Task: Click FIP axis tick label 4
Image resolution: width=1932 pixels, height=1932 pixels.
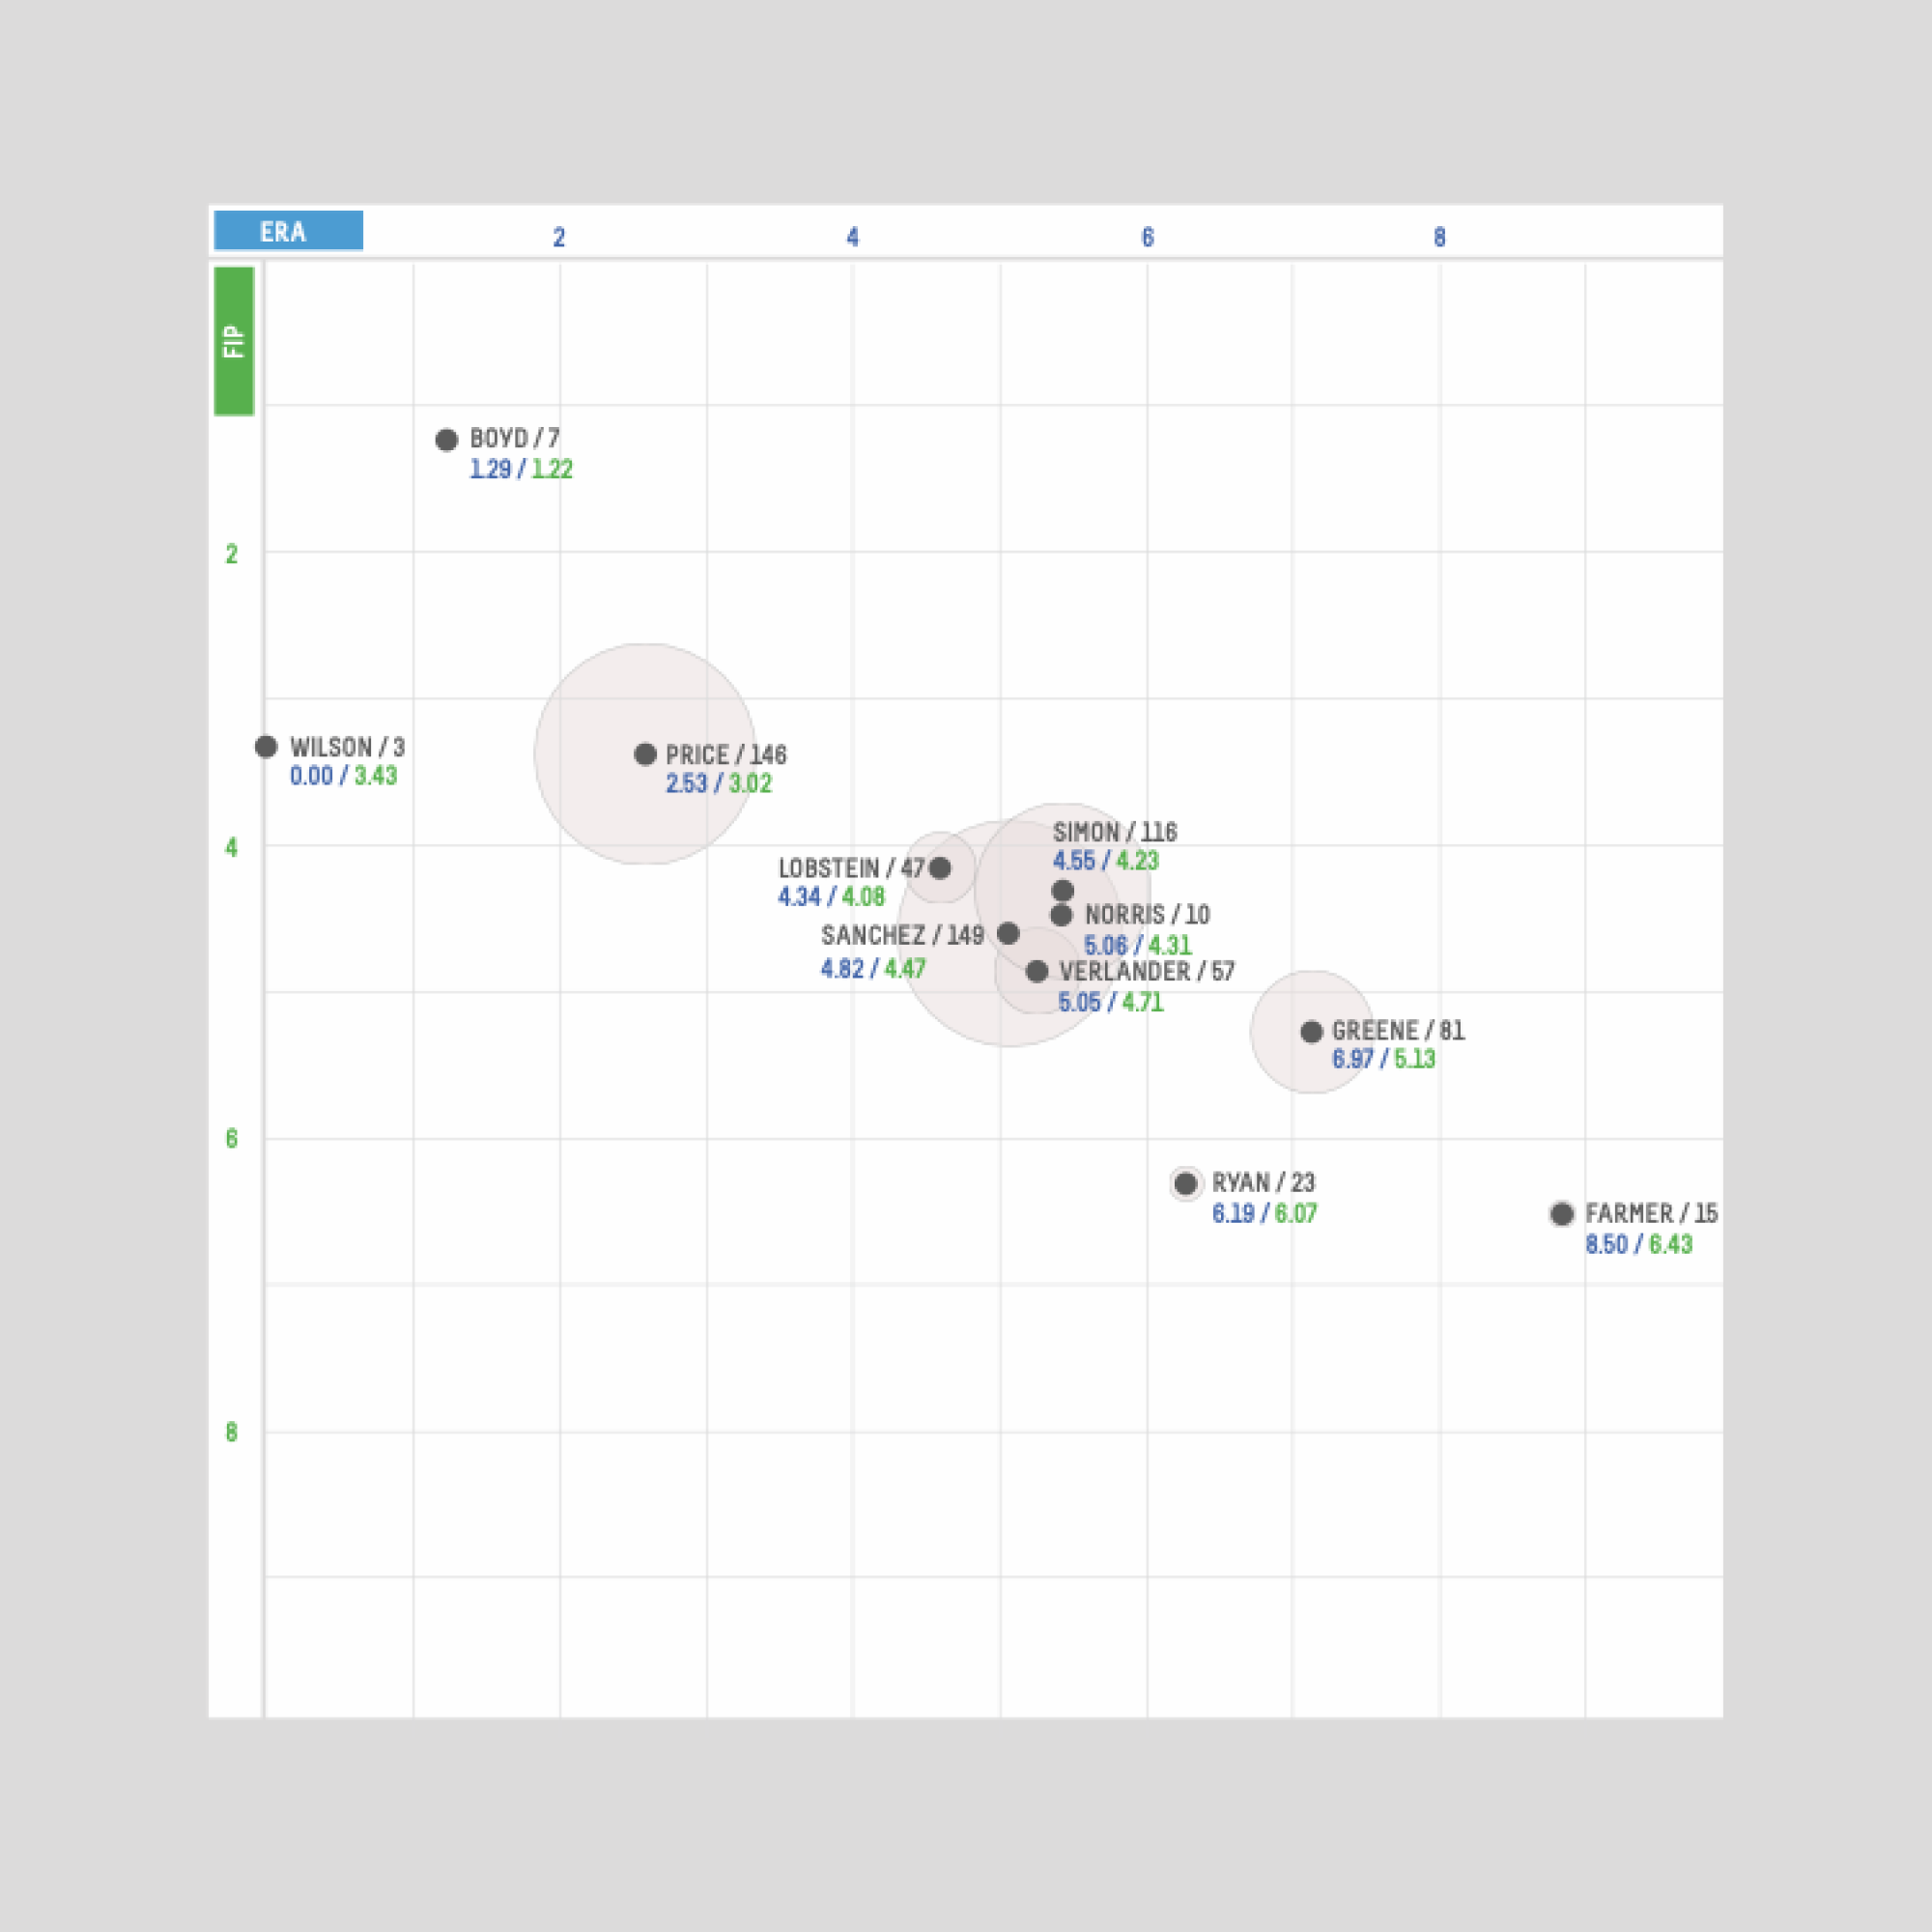Action: click(x=232, y=848)
